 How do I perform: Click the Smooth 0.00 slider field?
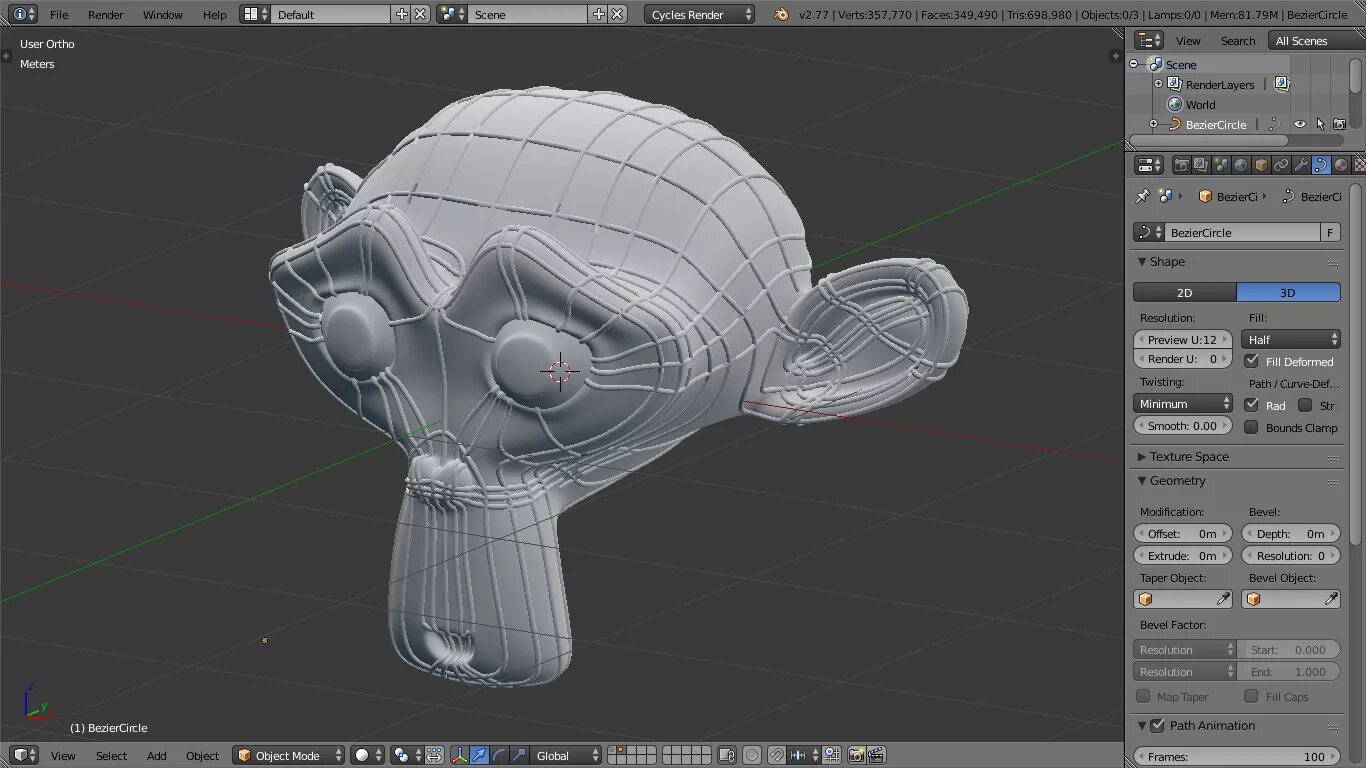(1183, 425)
